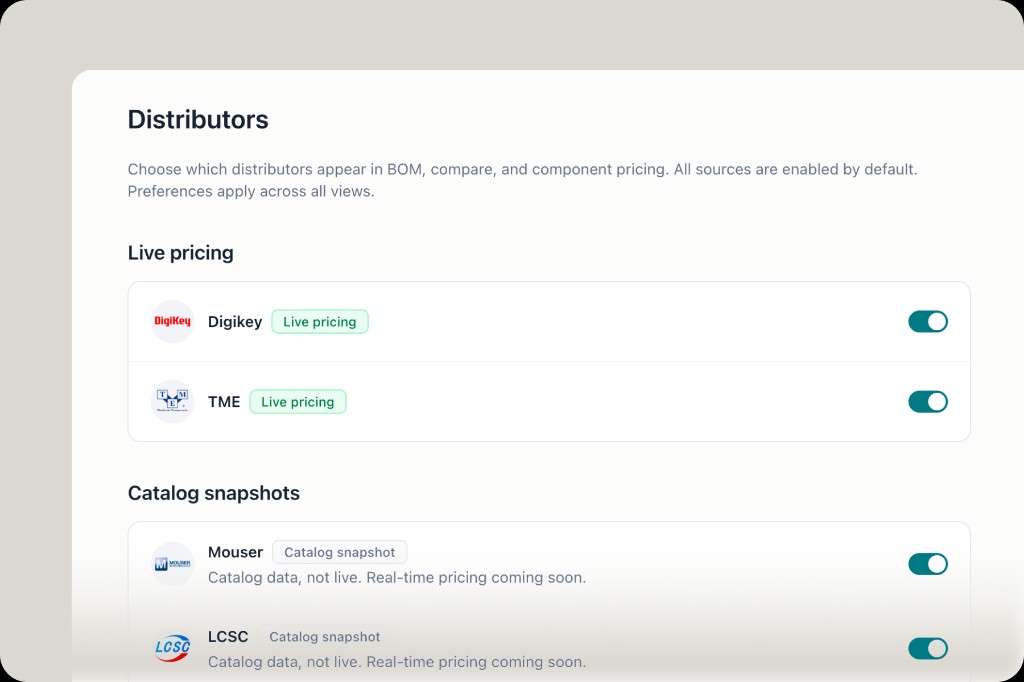Click the TME logo icon
Image resolution: width=1024 pixels, height=682 pixels.
pyautogui.click(x=172, y=402)
